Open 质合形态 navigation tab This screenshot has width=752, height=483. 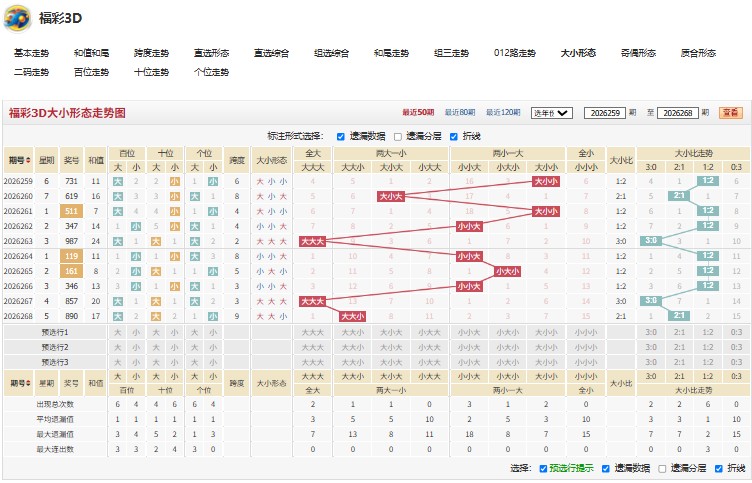tap(698, 53)
